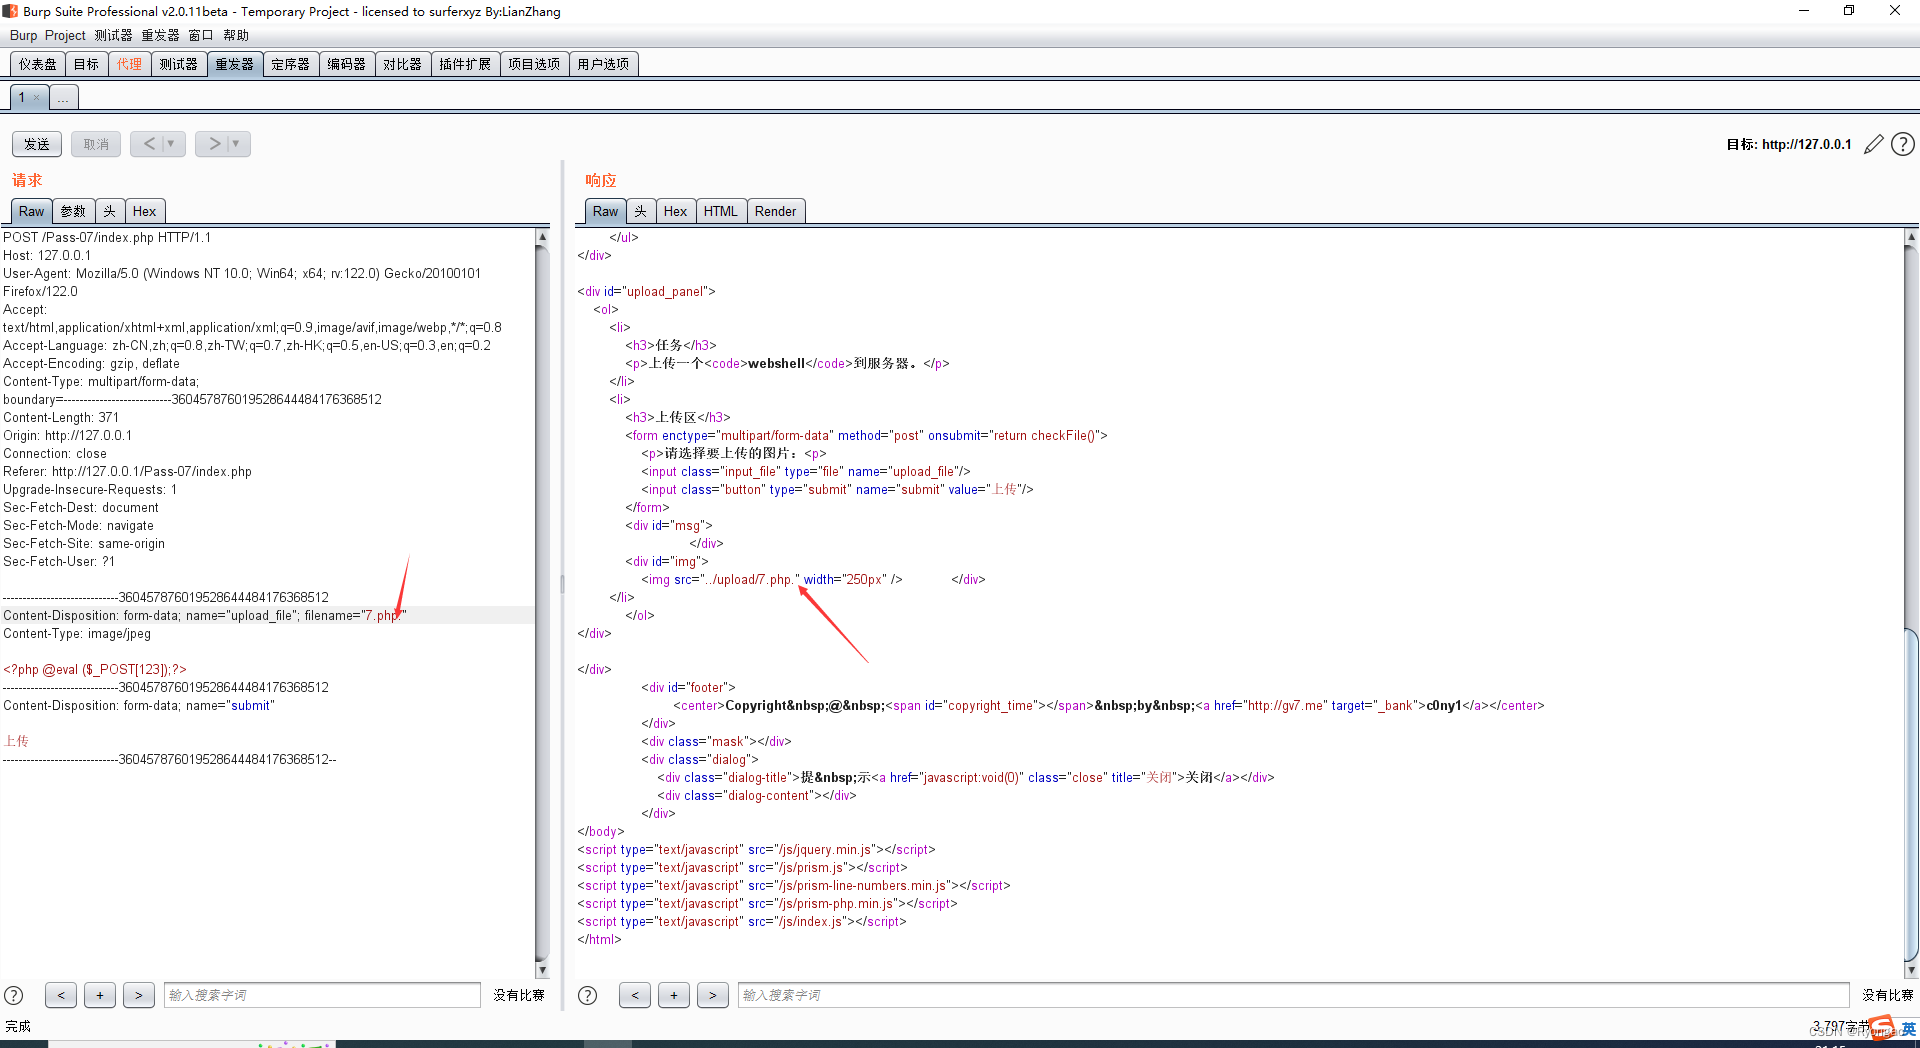This screenshot has height=1048, width=1920.
Task: Open the 重发器 menu in menu bar
Action: [x=160, y=35]
